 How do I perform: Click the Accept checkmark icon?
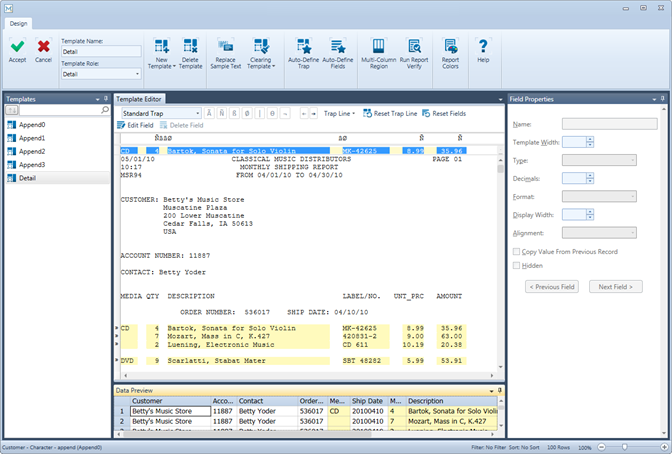(18, 47)
